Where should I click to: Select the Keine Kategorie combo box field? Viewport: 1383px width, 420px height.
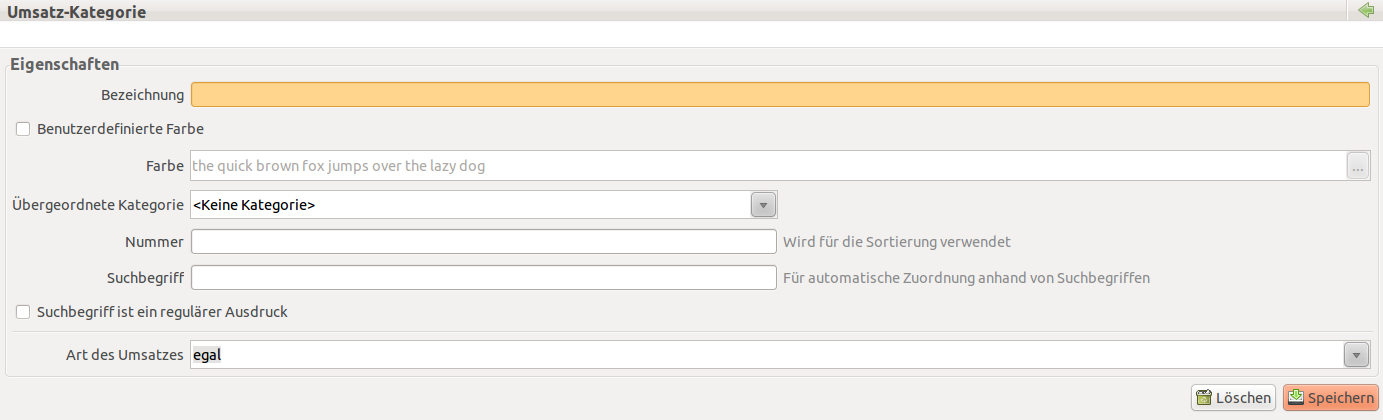coord(484,205)
